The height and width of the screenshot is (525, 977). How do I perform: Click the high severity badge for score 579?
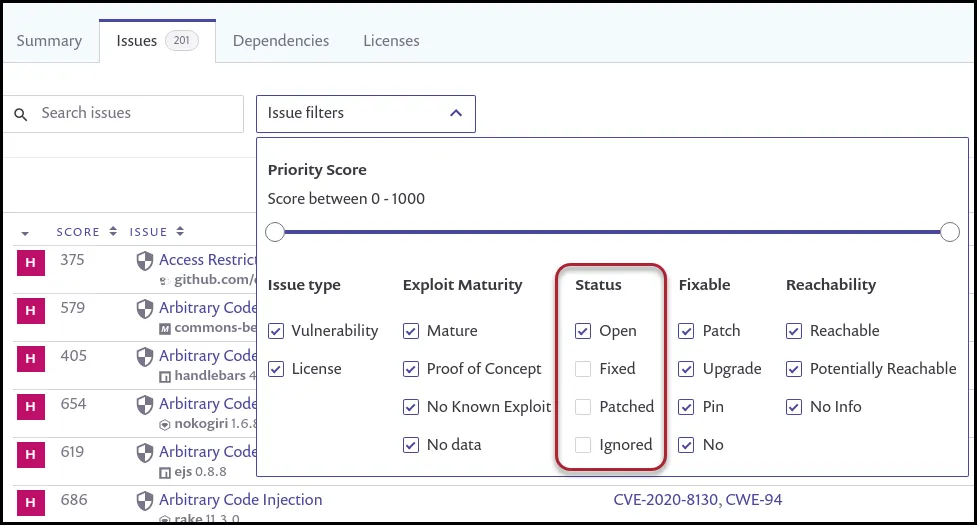coord(31,311)
